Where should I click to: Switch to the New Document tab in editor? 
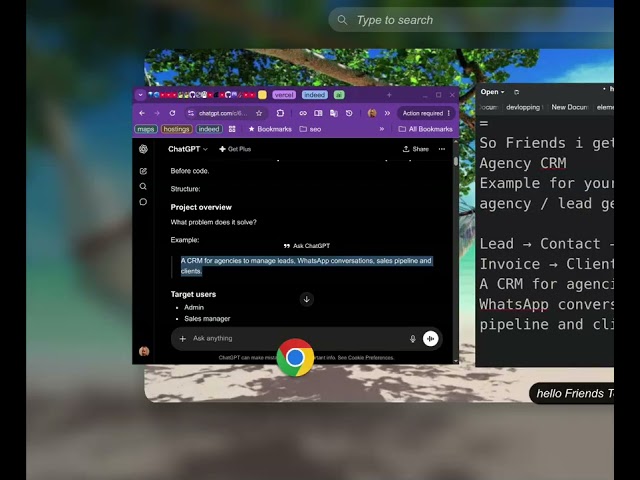click(570, 107)
